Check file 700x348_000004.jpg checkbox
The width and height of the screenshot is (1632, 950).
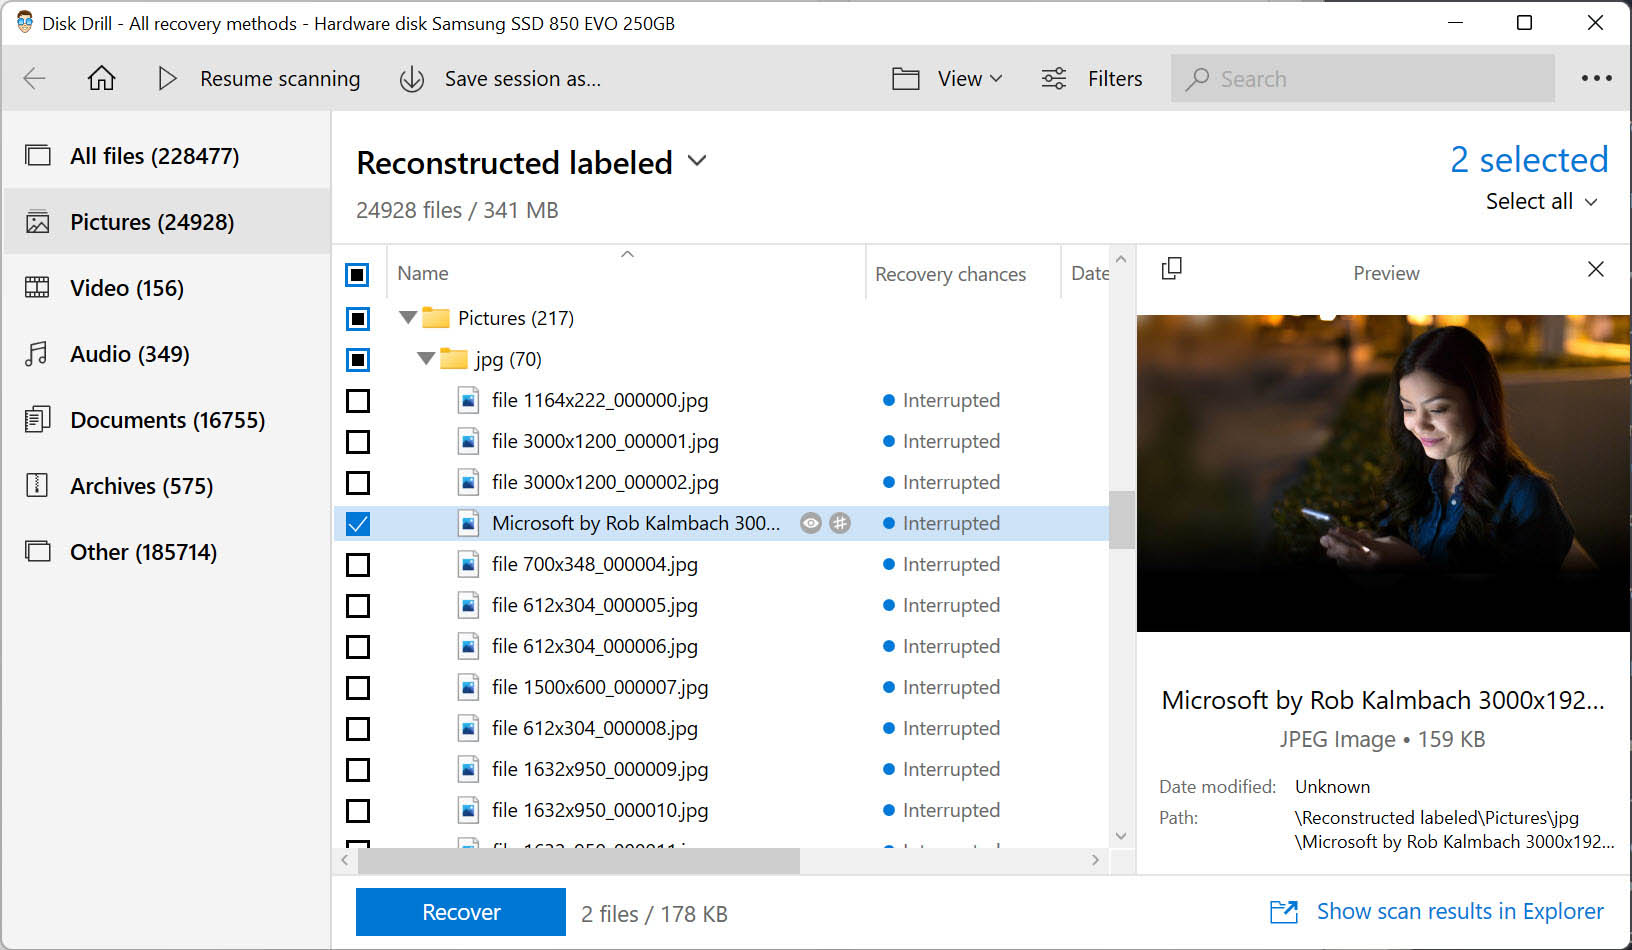(x=357, y=564)
